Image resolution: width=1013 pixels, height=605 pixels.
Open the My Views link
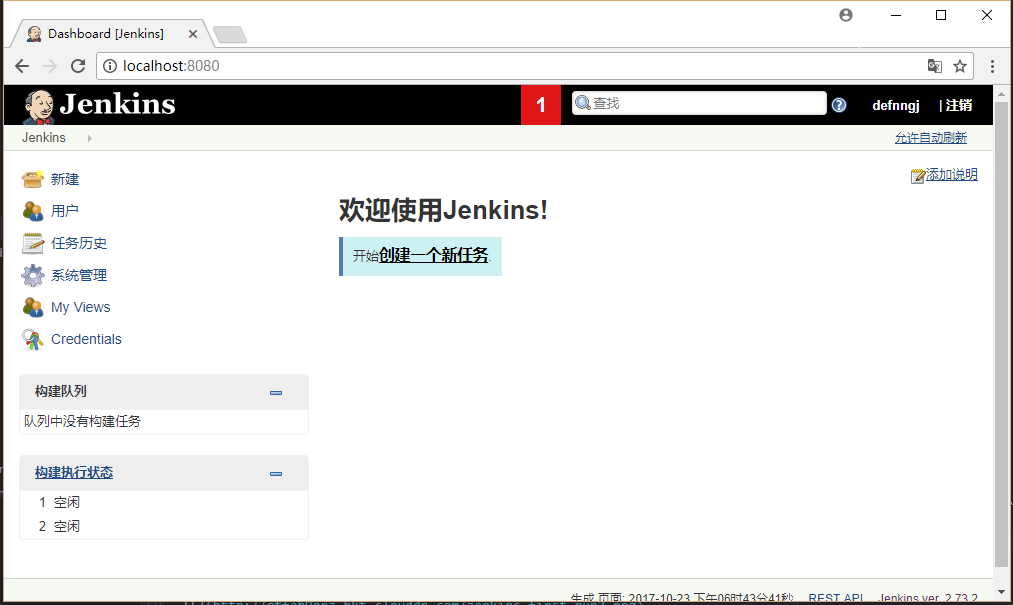pyautogui.click(x=81, y=307)
